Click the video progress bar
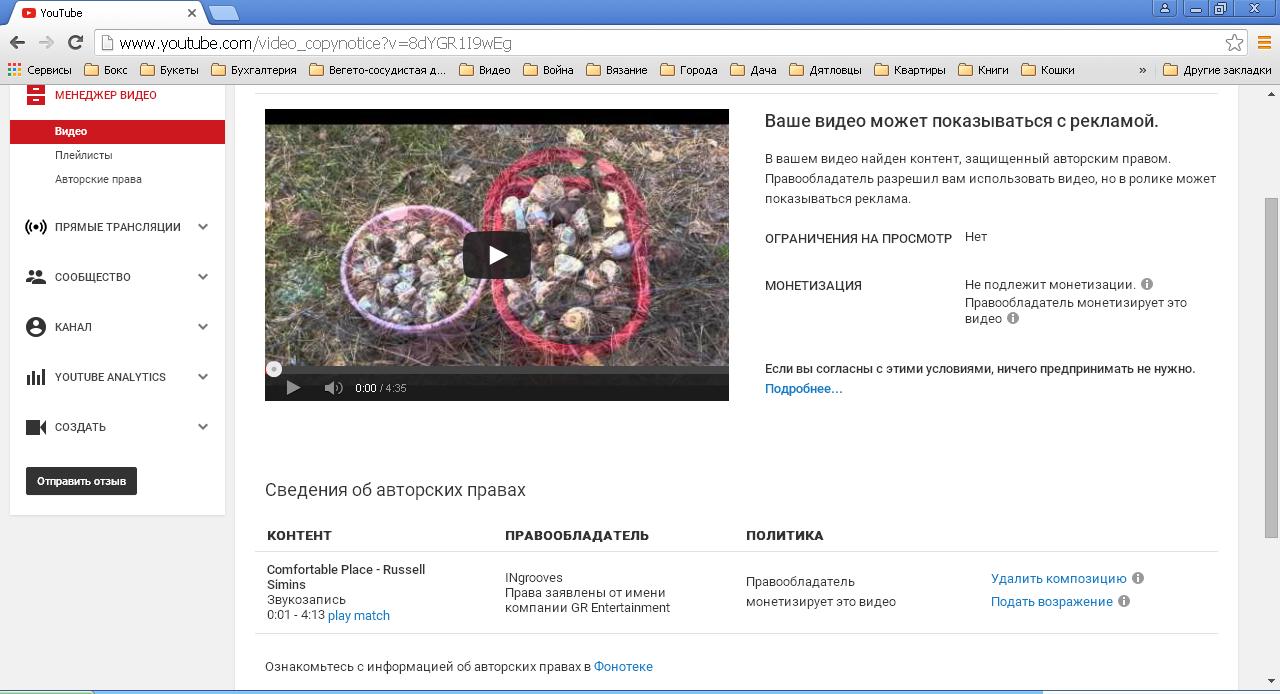The height and width of the screenshot is (694, 1280). (497, 370)
